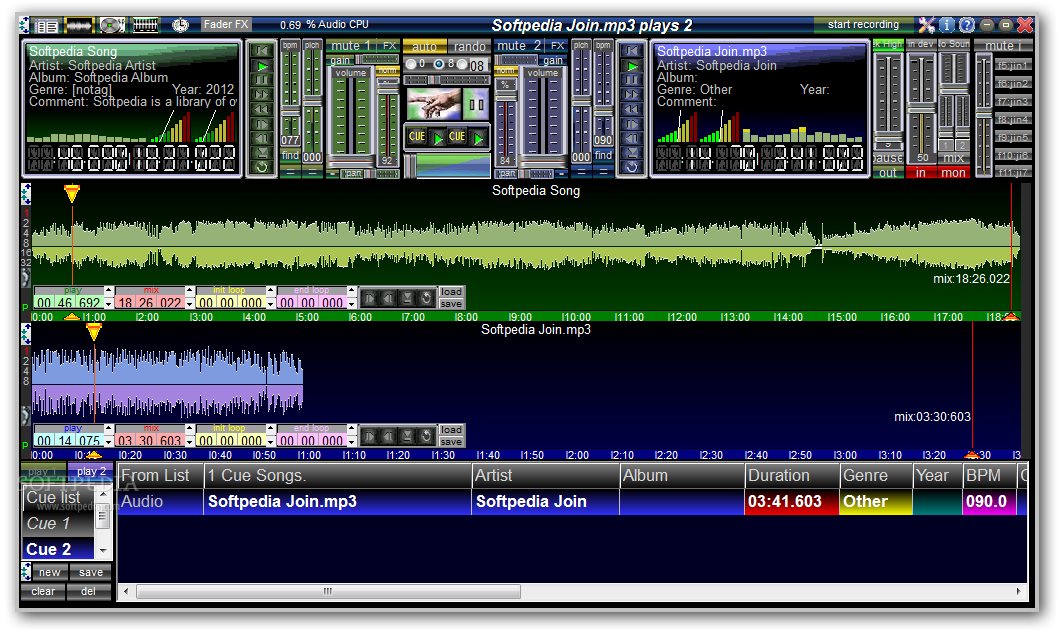Jump deck 2 to track start
Viewport: 1059px width, 632px height.
pos(632,51)
